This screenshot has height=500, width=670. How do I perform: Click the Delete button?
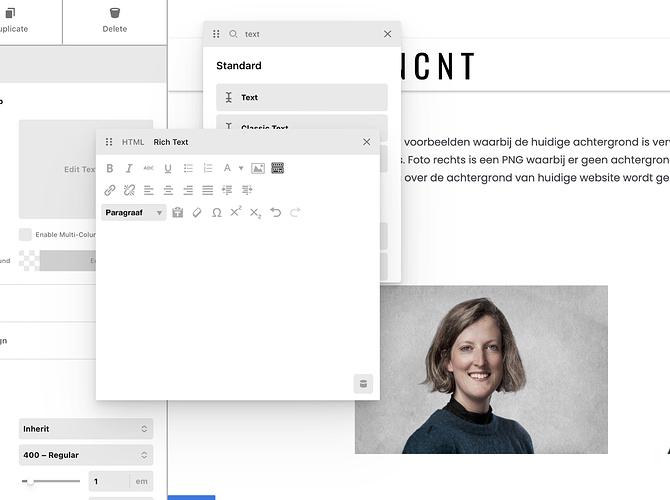coord(115,21)
